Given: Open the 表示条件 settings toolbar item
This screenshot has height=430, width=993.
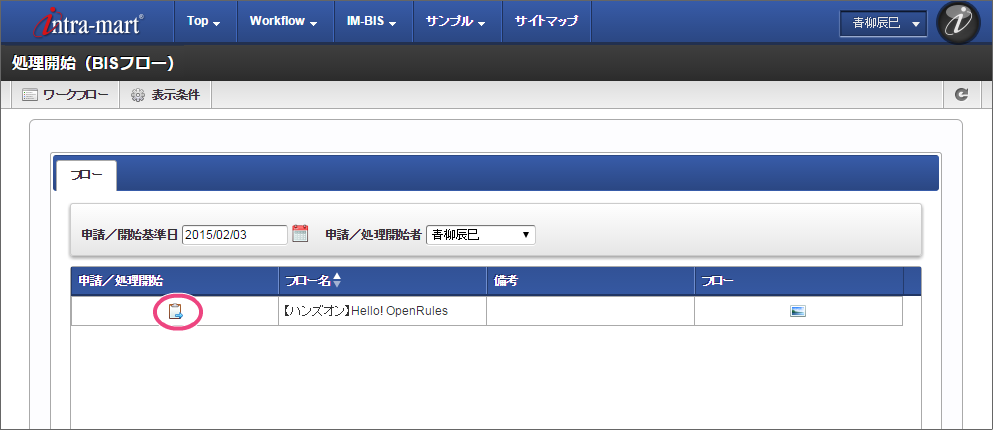Looking at the screenshot, I should 165,95.
